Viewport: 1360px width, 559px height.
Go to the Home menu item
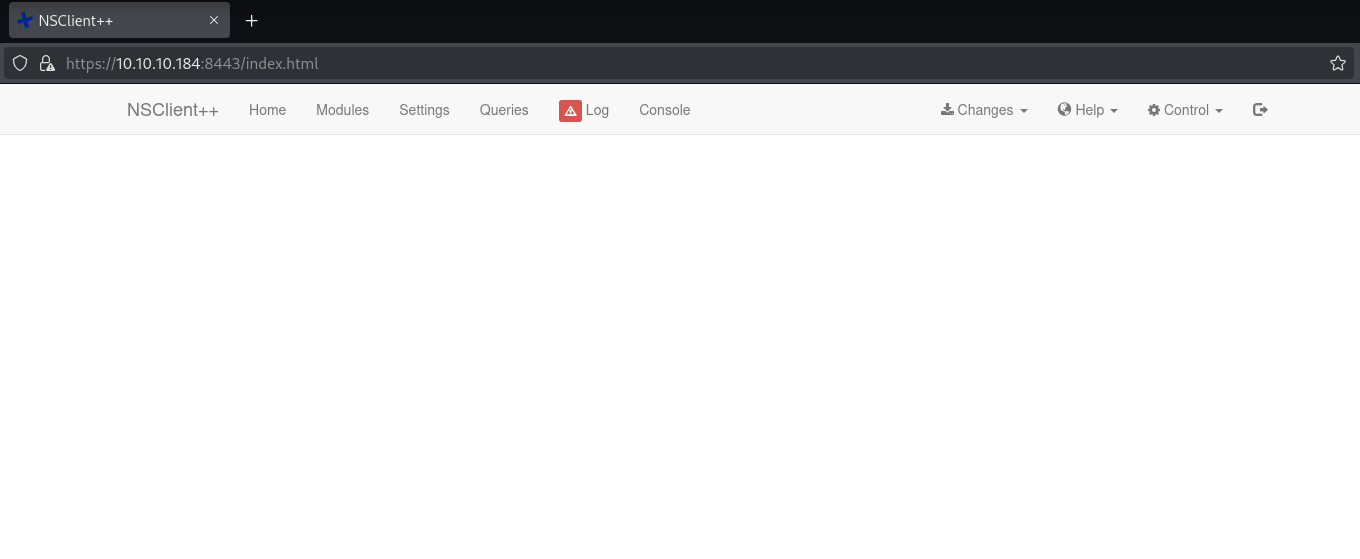[267, 110]
